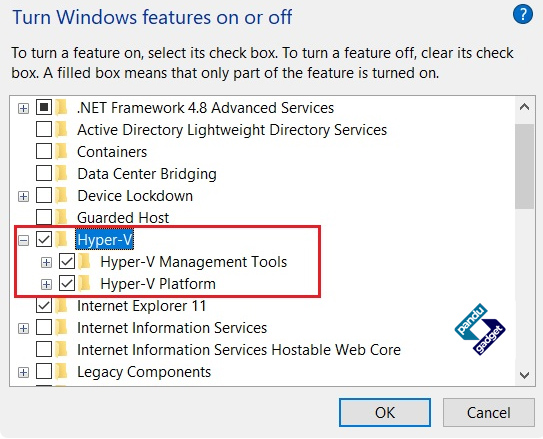Select Internet Information Services Hostable Web Core item

point(239,350)
